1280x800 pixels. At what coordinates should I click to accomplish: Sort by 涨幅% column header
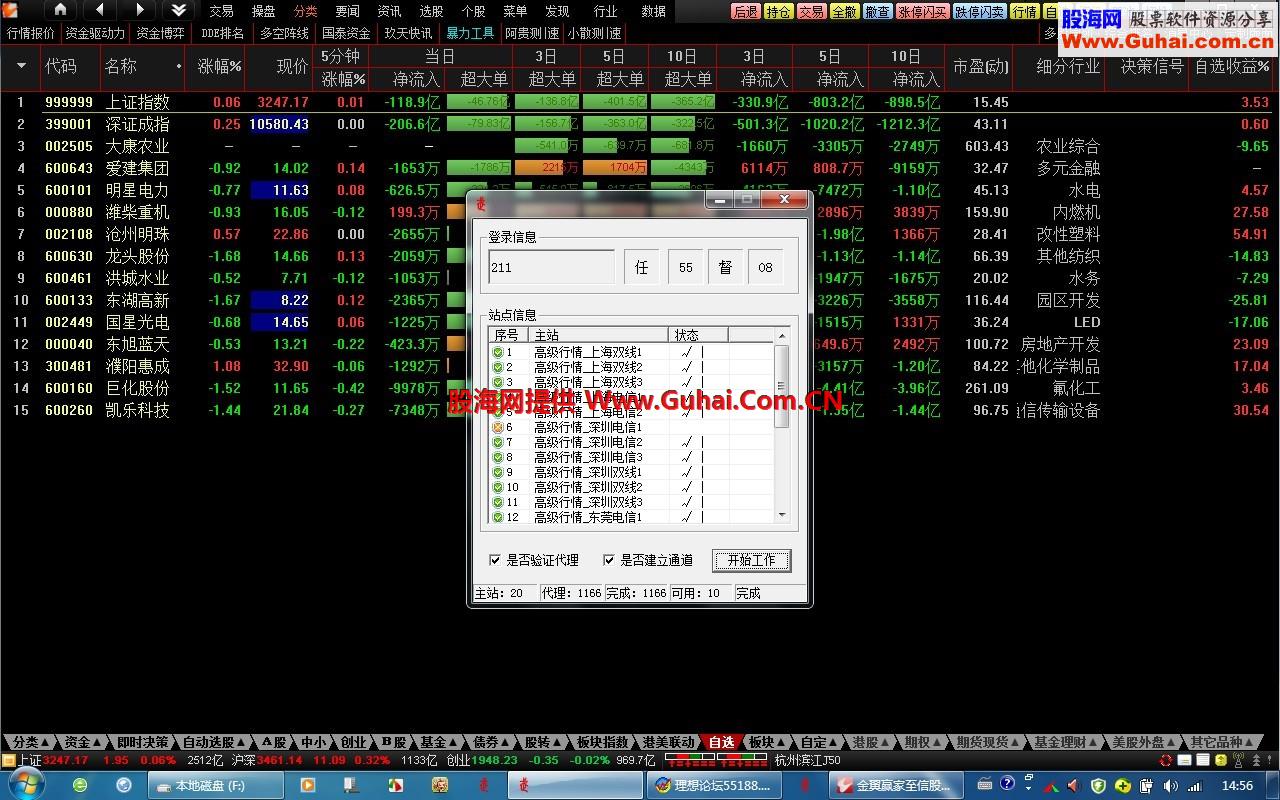click(x=220, y=66)
